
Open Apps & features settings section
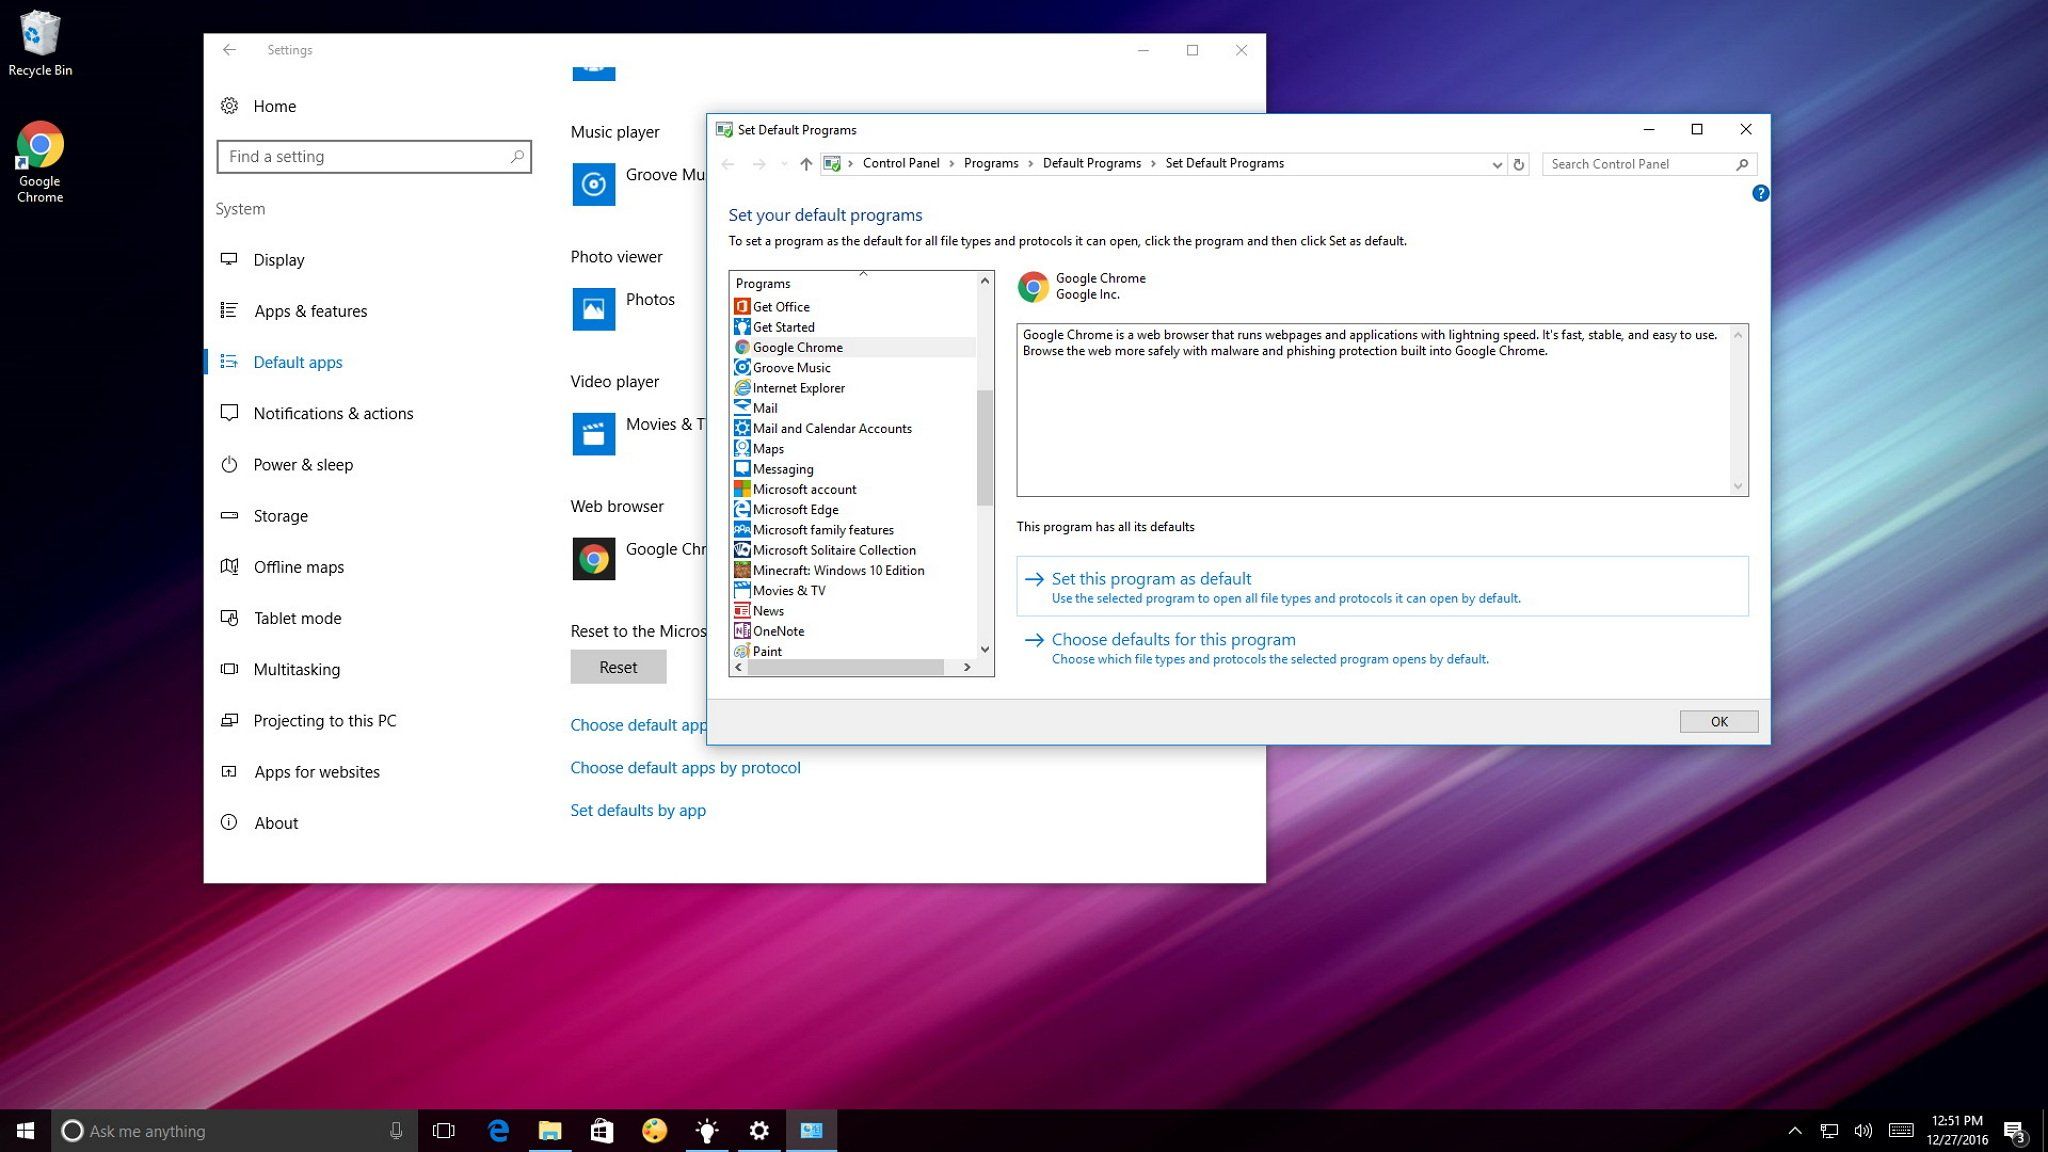point(310,311)
